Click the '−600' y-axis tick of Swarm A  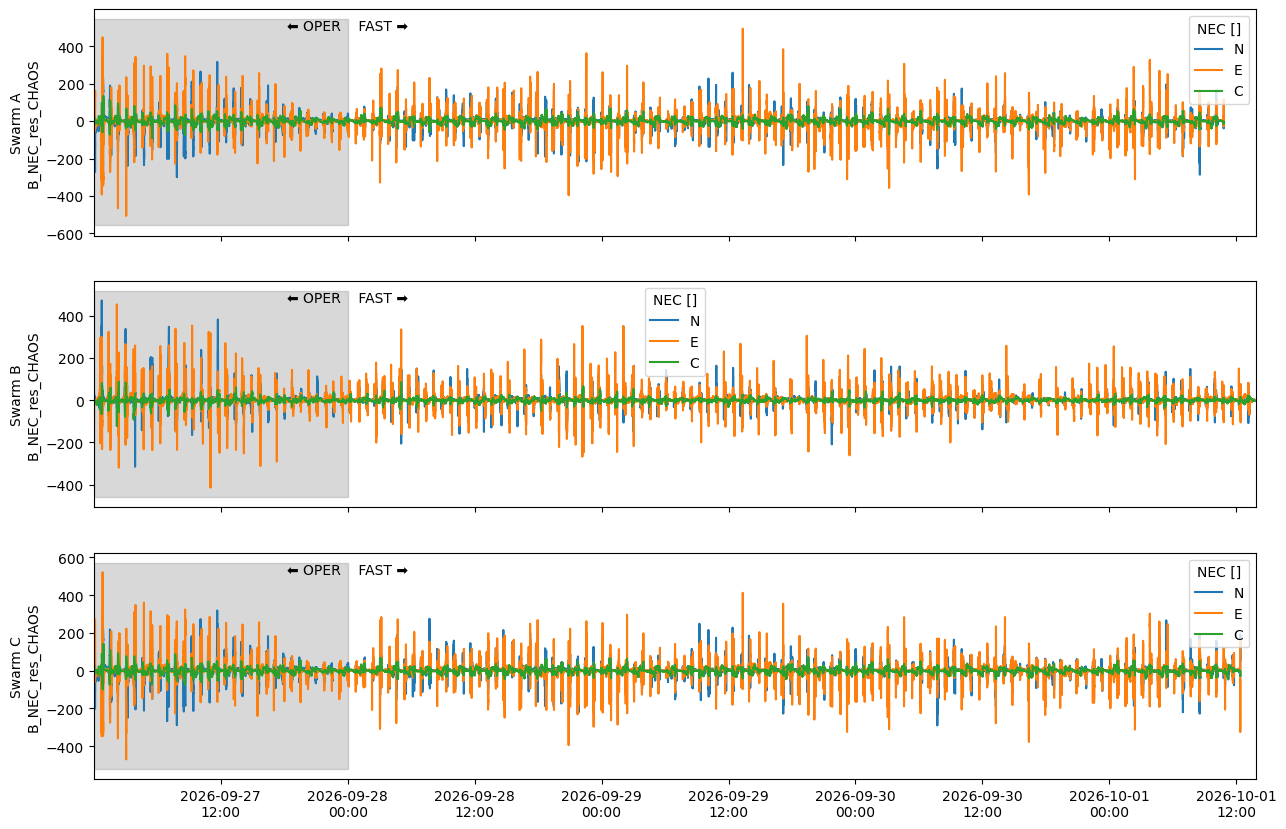tap(69, 234)
